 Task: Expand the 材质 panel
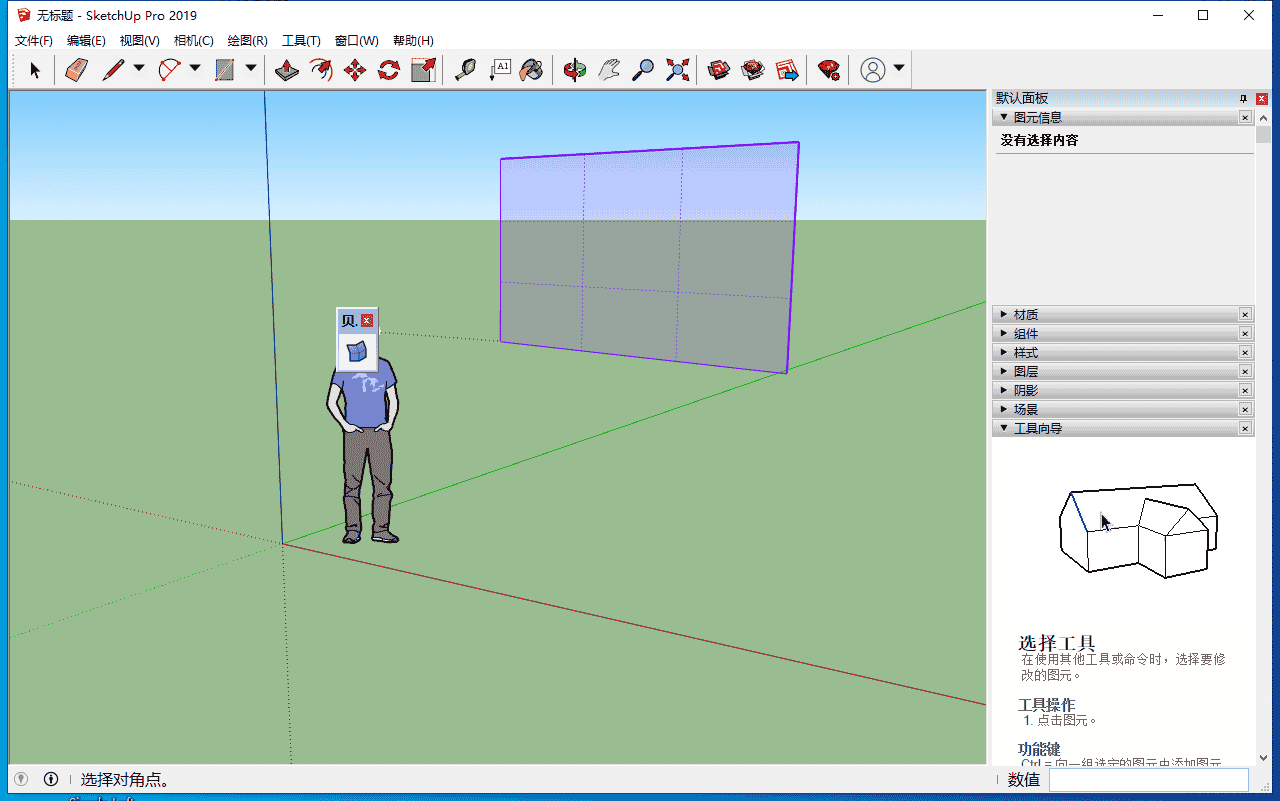click(1004, 314)
